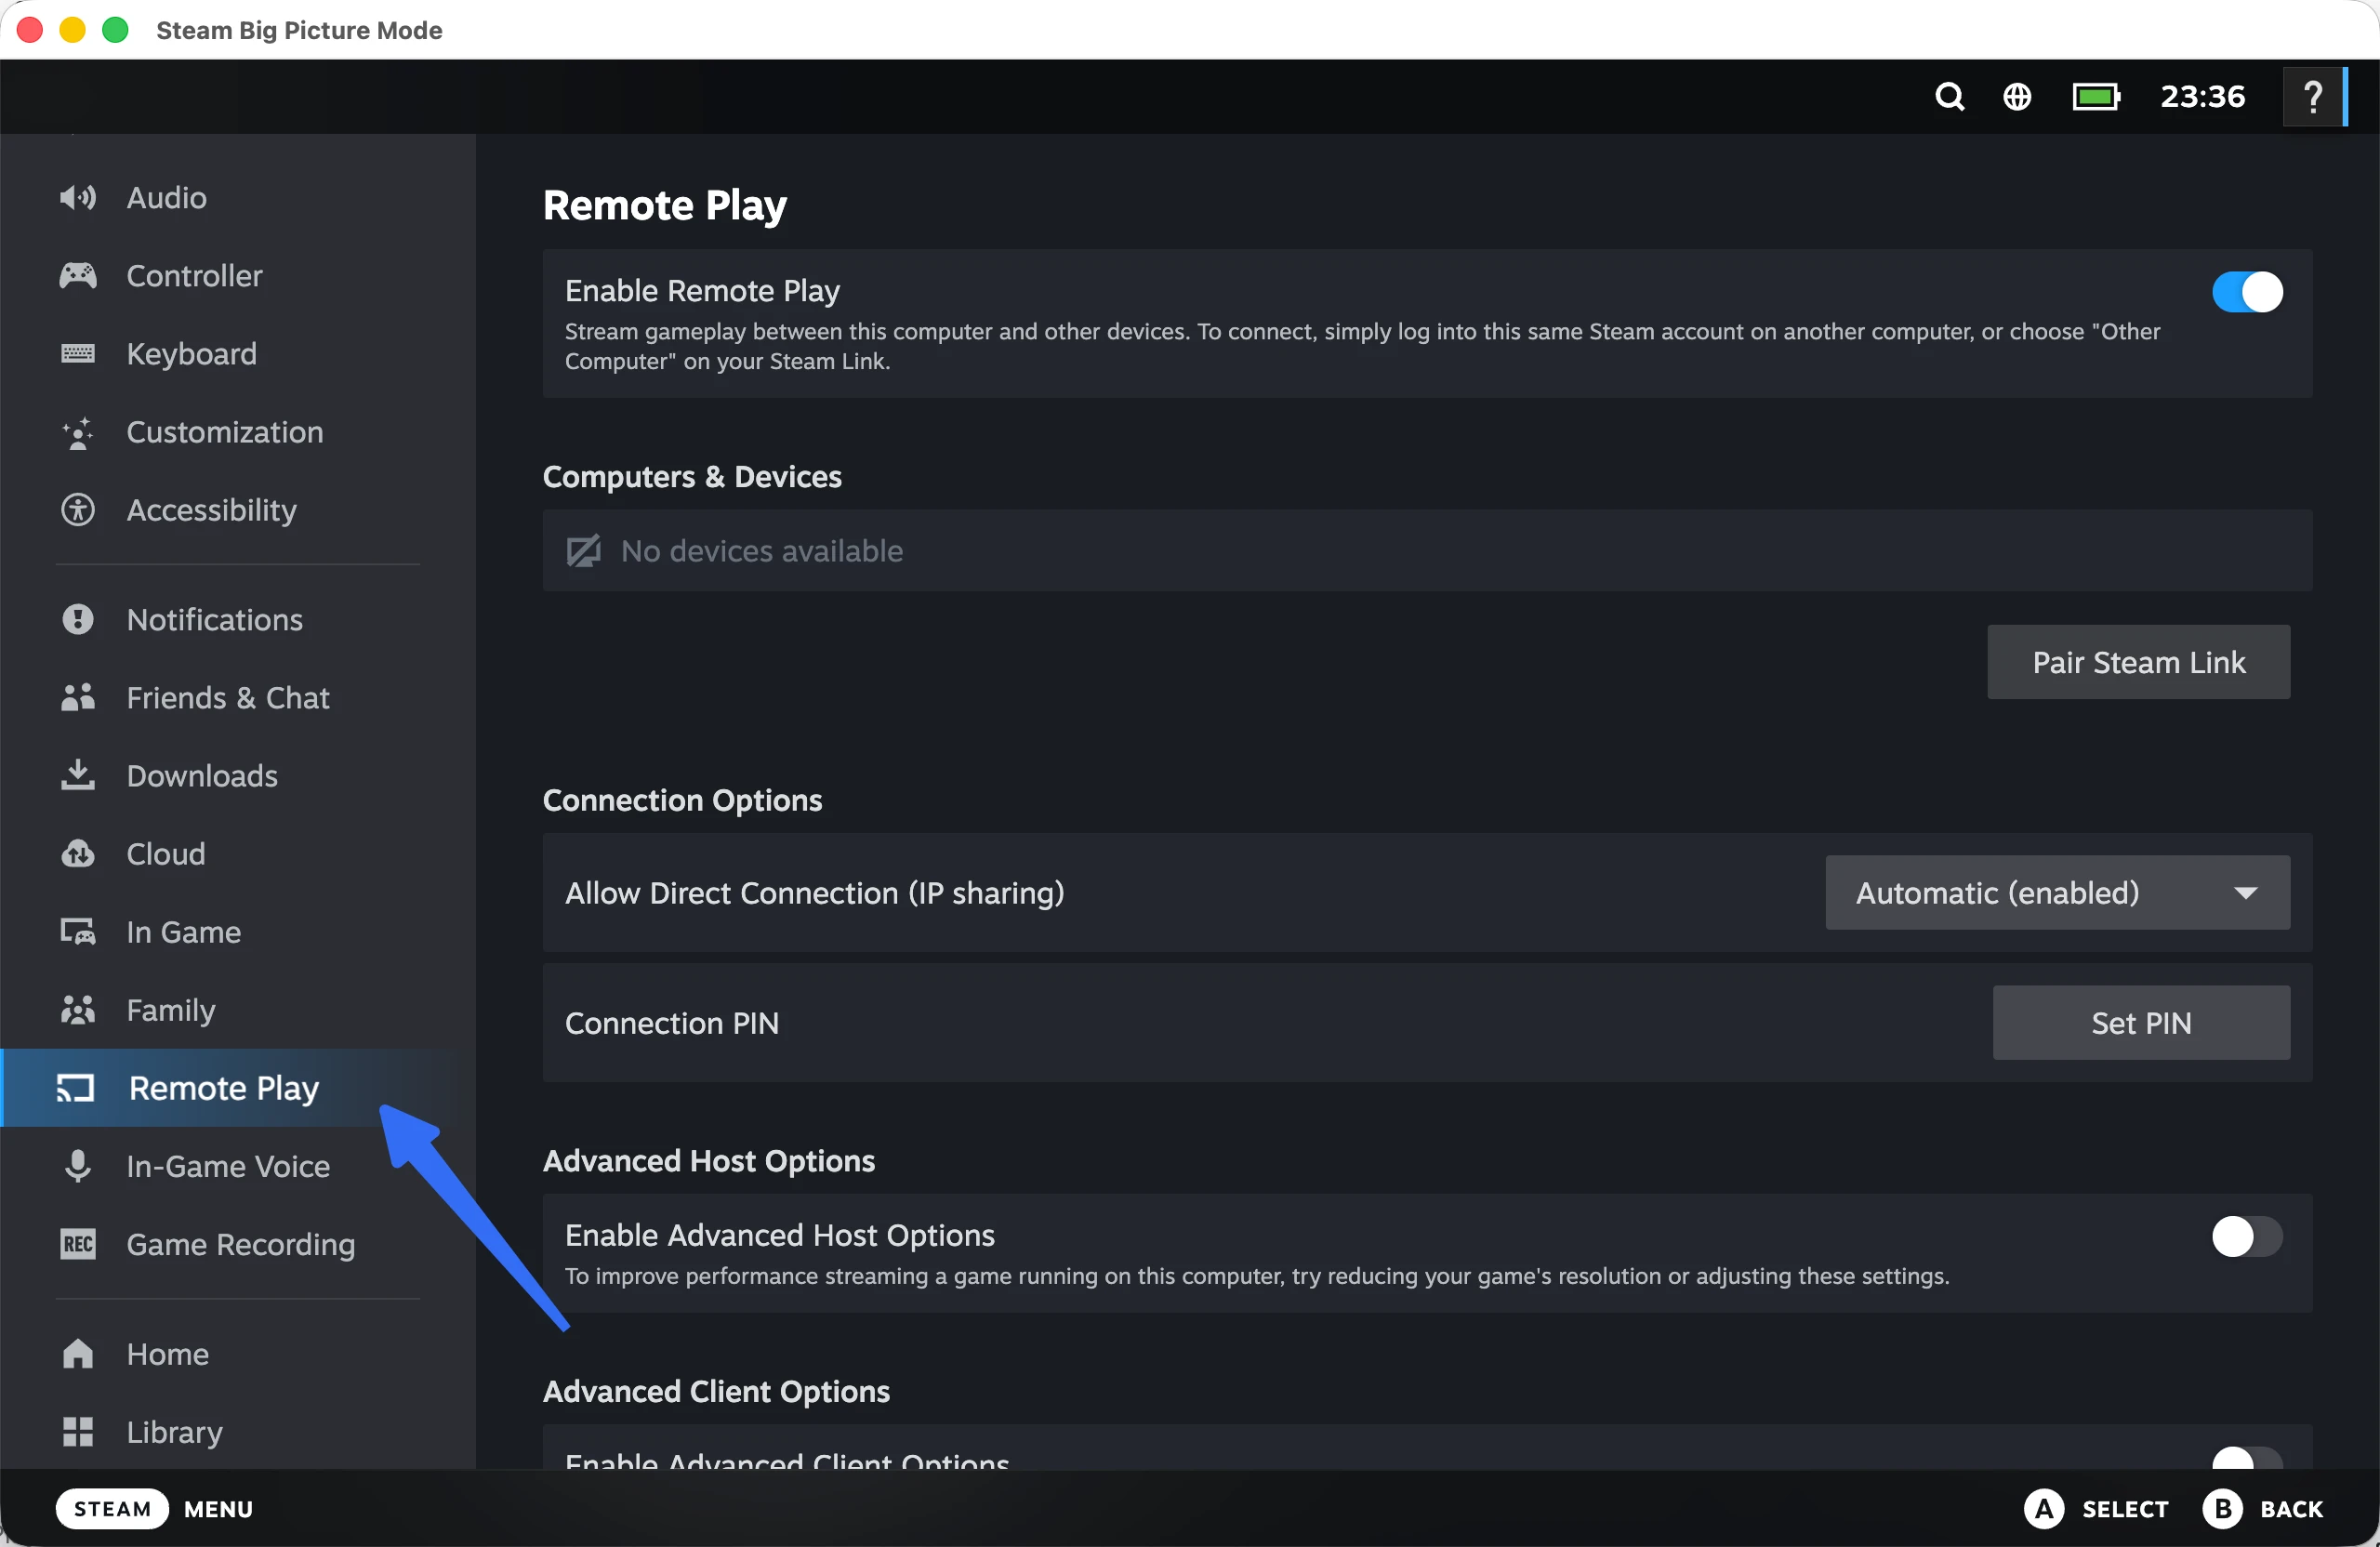Screen dimensions: 2380x1547
Task: Click the Home house icon
Action: pos(78,1353)
